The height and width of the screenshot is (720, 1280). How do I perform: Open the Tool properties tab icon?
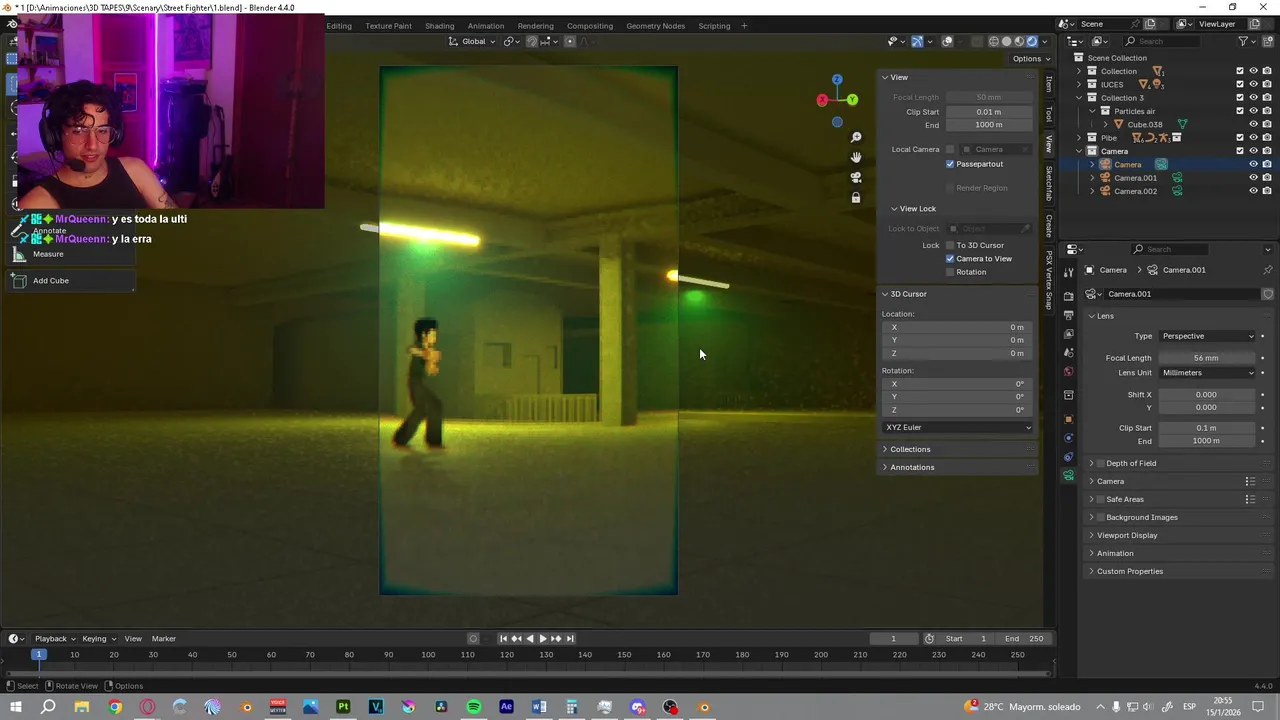tap(1068, 272)
